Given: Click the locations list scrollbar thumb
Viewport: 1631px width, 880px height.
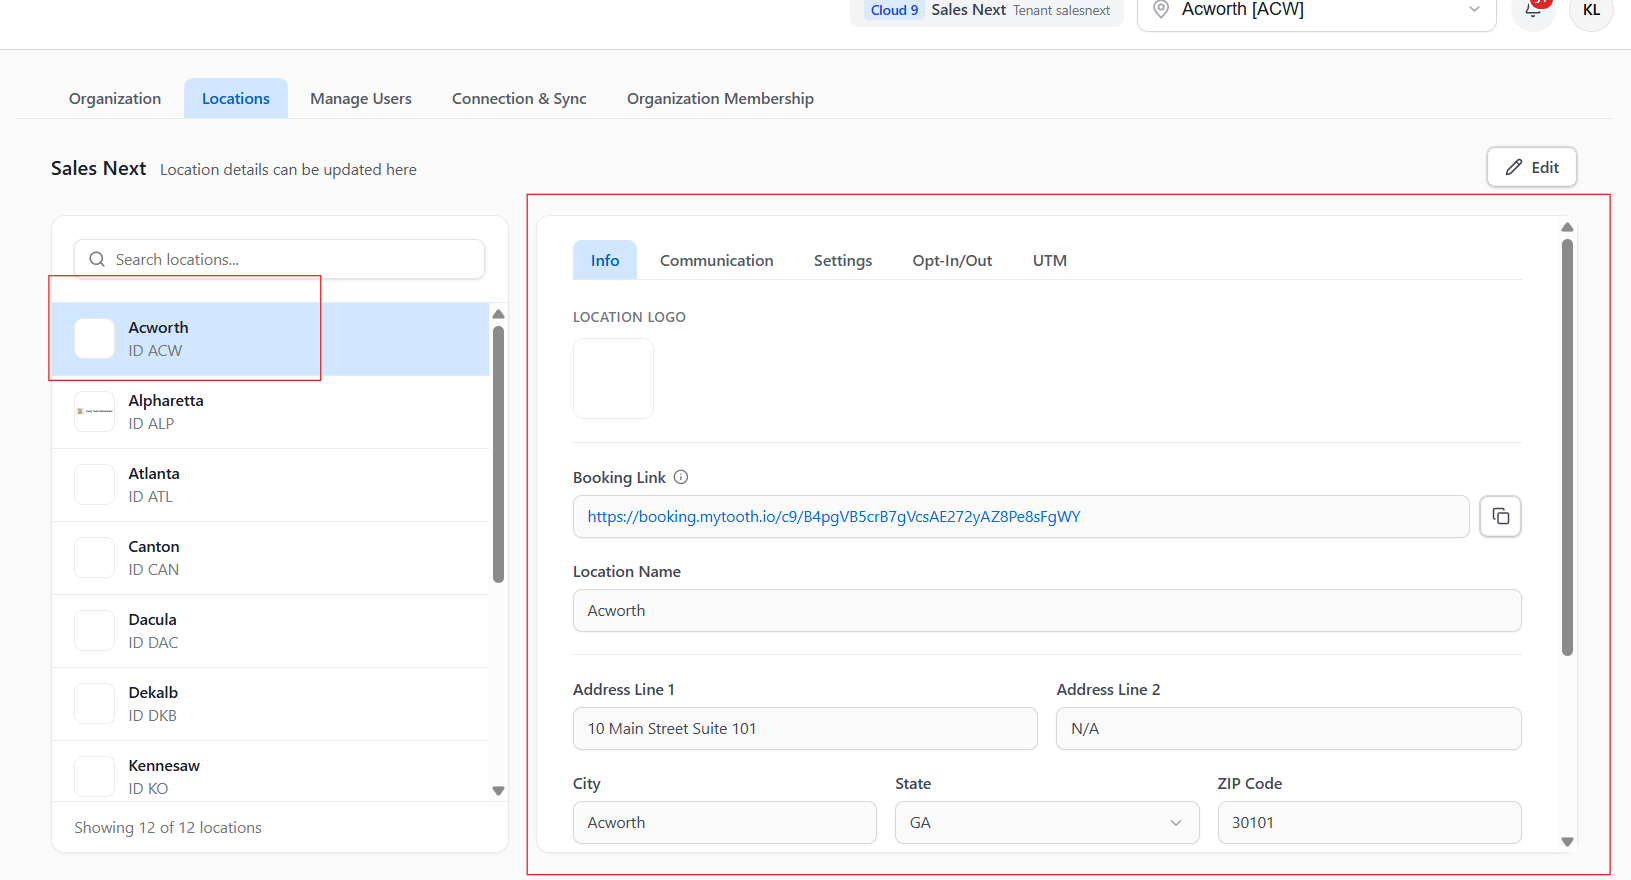Looking at the screenshot, I should click(x=498, y=454).
